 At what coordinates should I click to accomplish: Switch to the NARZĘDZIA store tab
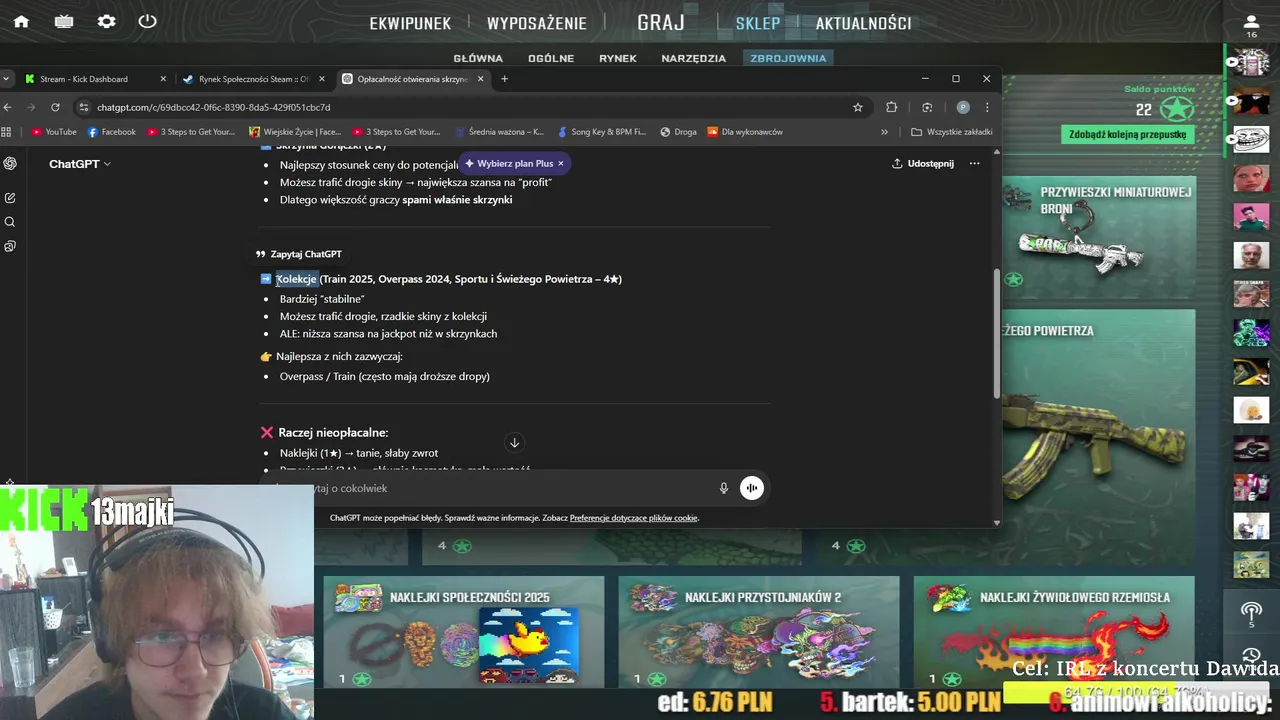point(693,58)
